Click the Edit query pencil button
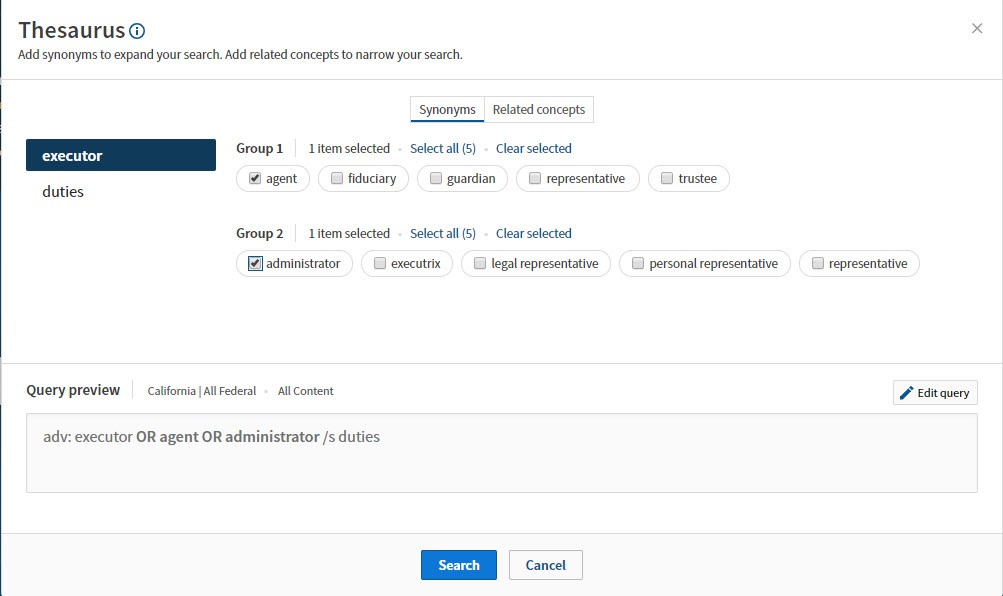Screen dimensions: 1003x596 tap(934, 393)
